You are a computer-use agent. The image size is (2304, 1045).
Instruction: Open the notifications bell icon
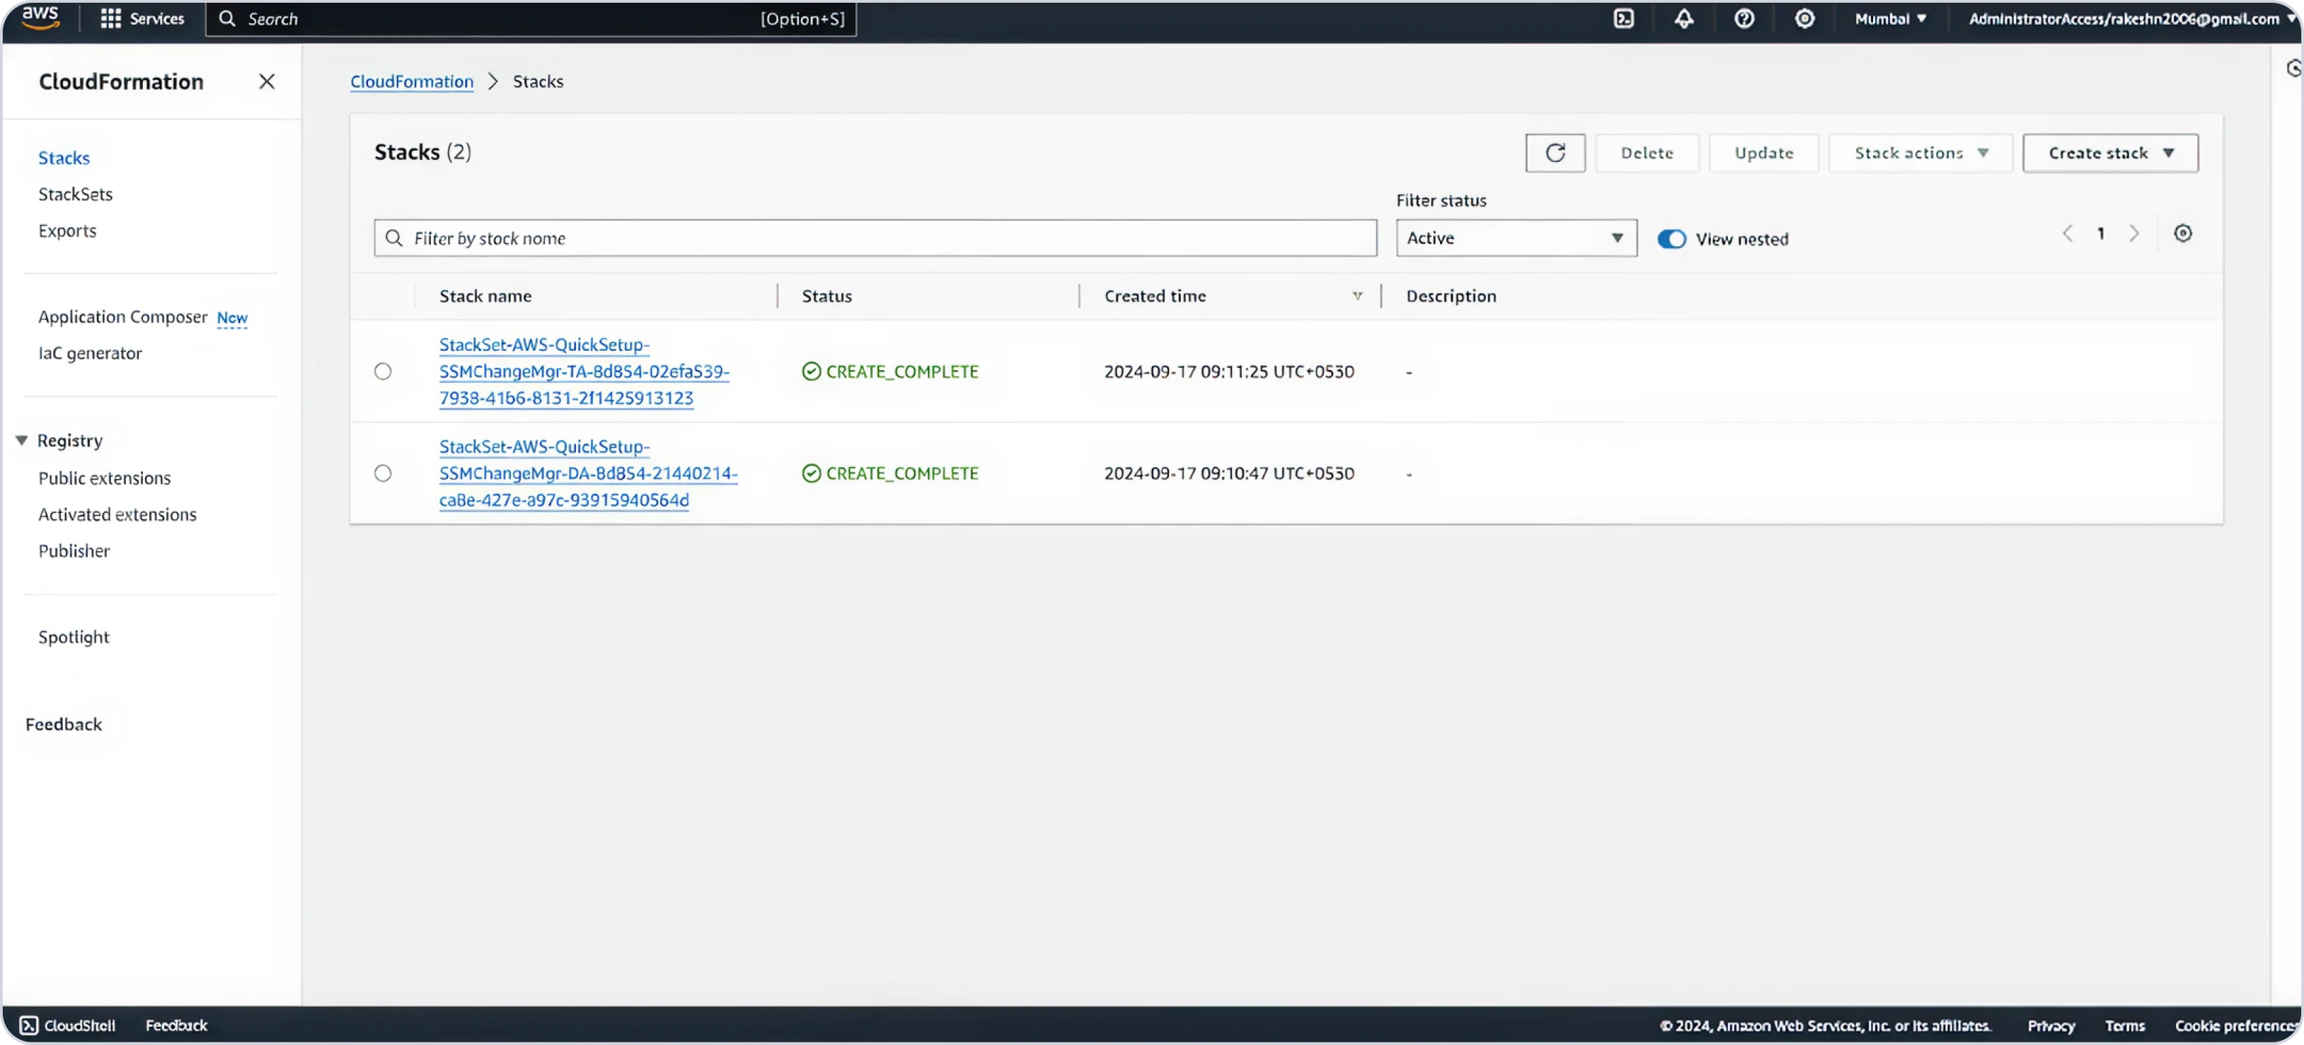pyautogui.click(x=1684, y=19)
